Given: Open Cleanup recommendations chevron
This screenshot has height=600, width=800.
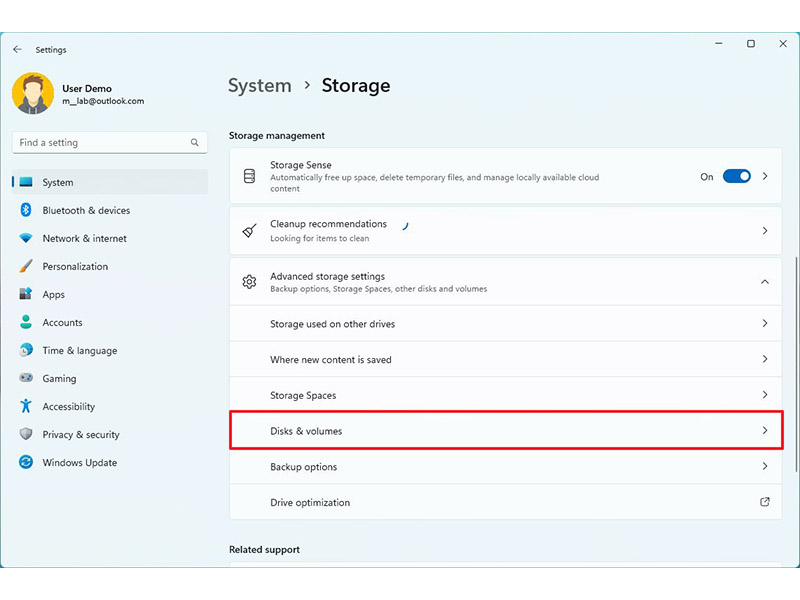Looking at the screenshot, I should (765, 231).
